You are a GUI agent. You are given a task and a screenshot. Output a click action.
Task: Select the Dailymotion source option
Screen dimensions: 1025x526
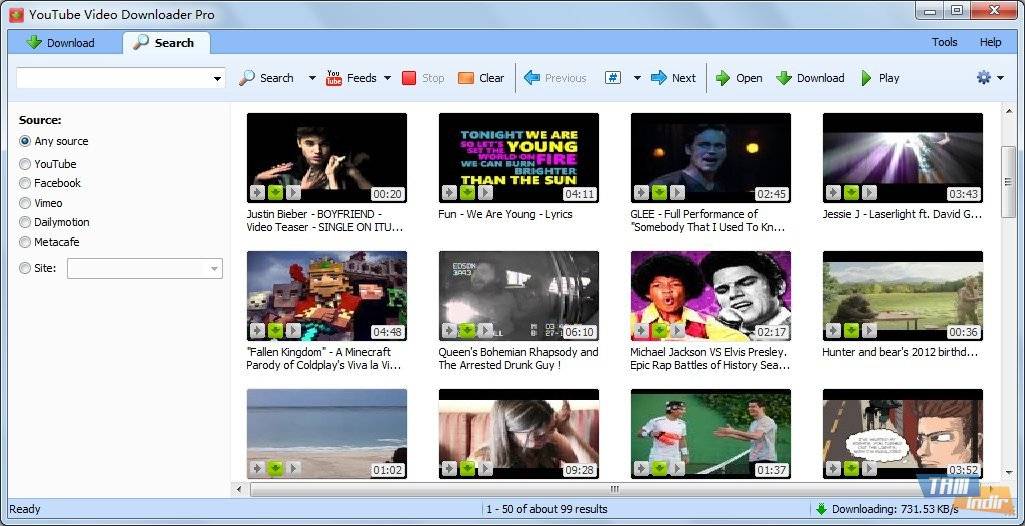coord(25,222)
